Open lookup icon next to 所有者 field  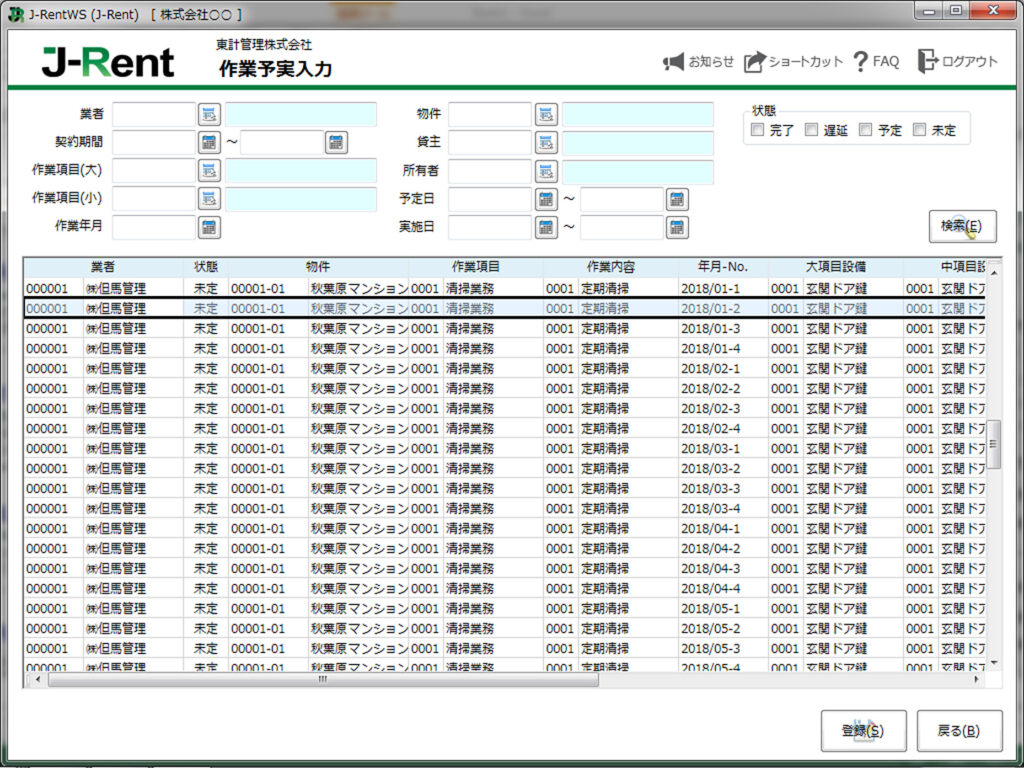coord(546,171)
